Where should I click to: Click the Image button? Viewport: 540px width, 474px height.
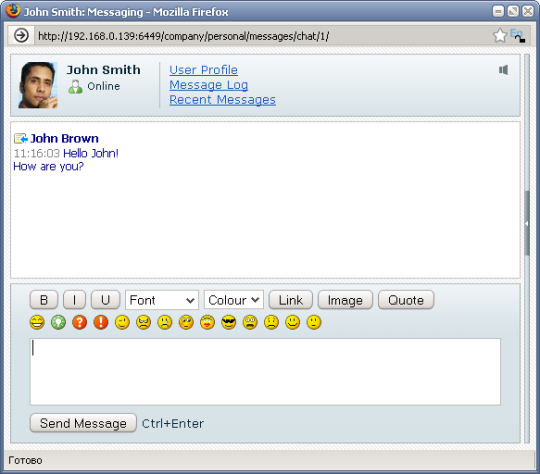345,300
